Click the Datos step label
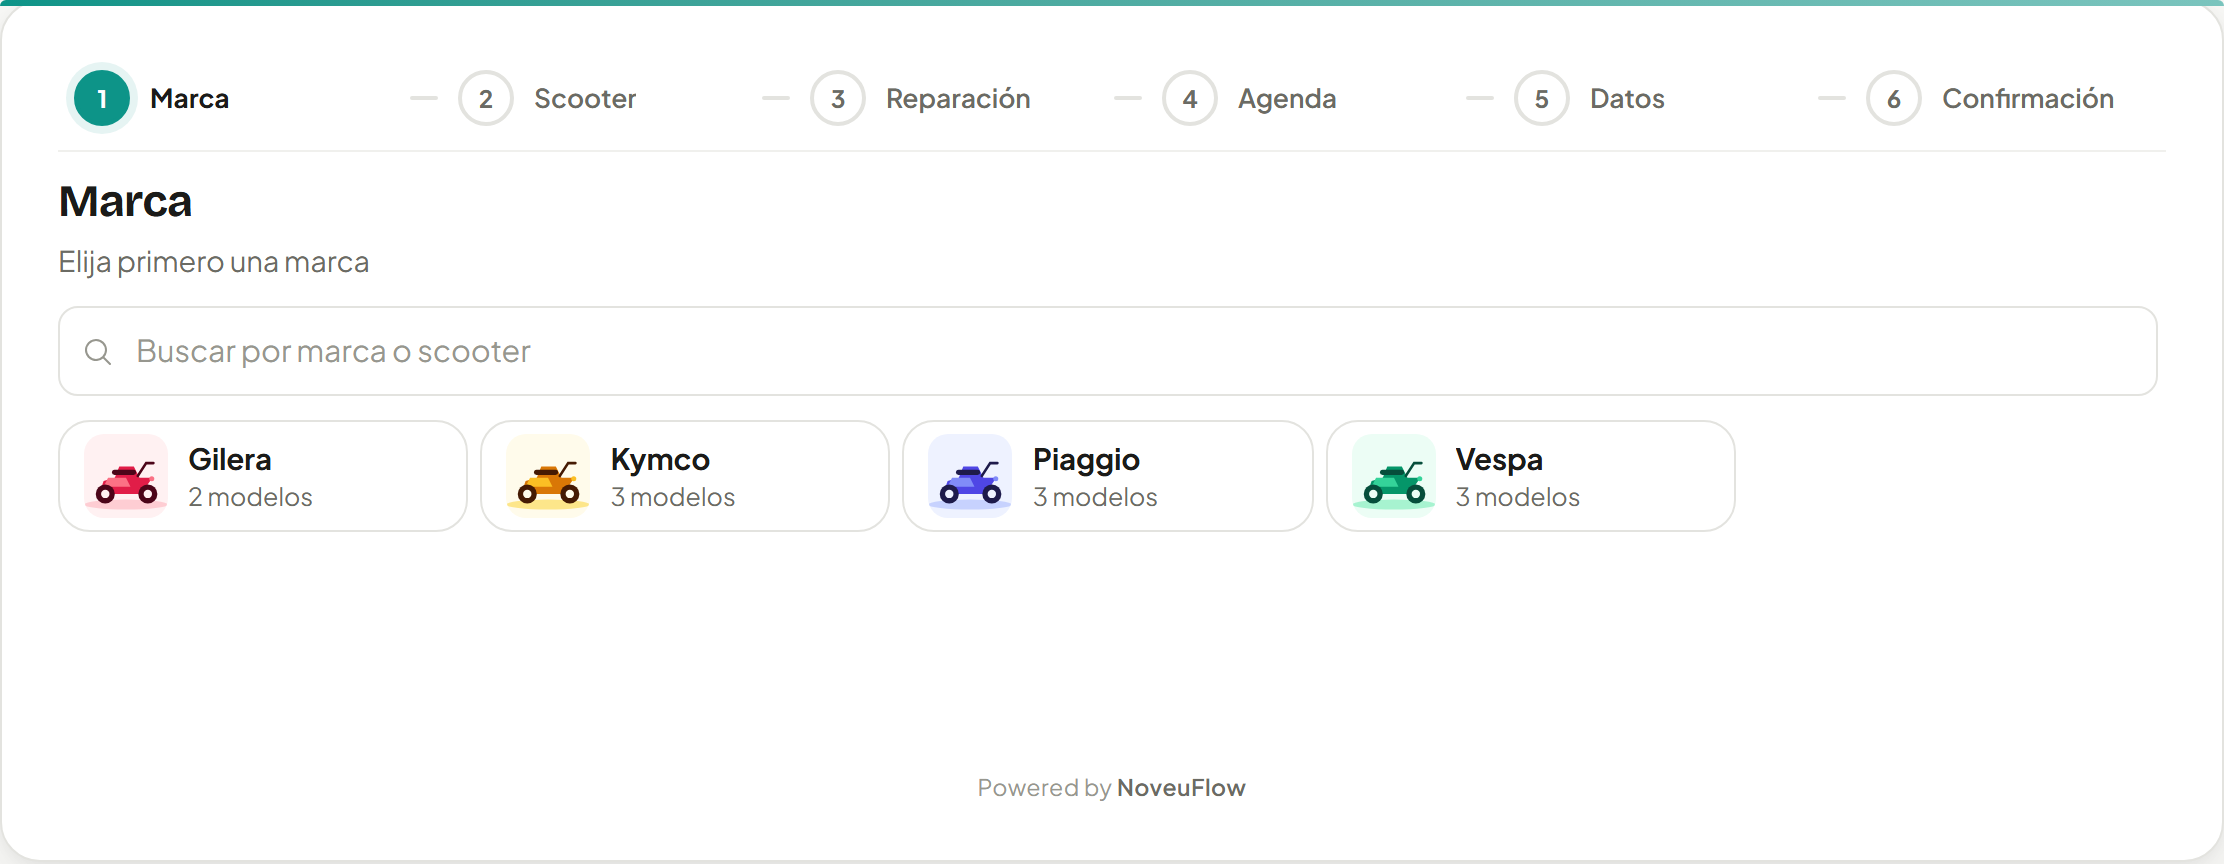2224x864 pixels. [1628, 99]
